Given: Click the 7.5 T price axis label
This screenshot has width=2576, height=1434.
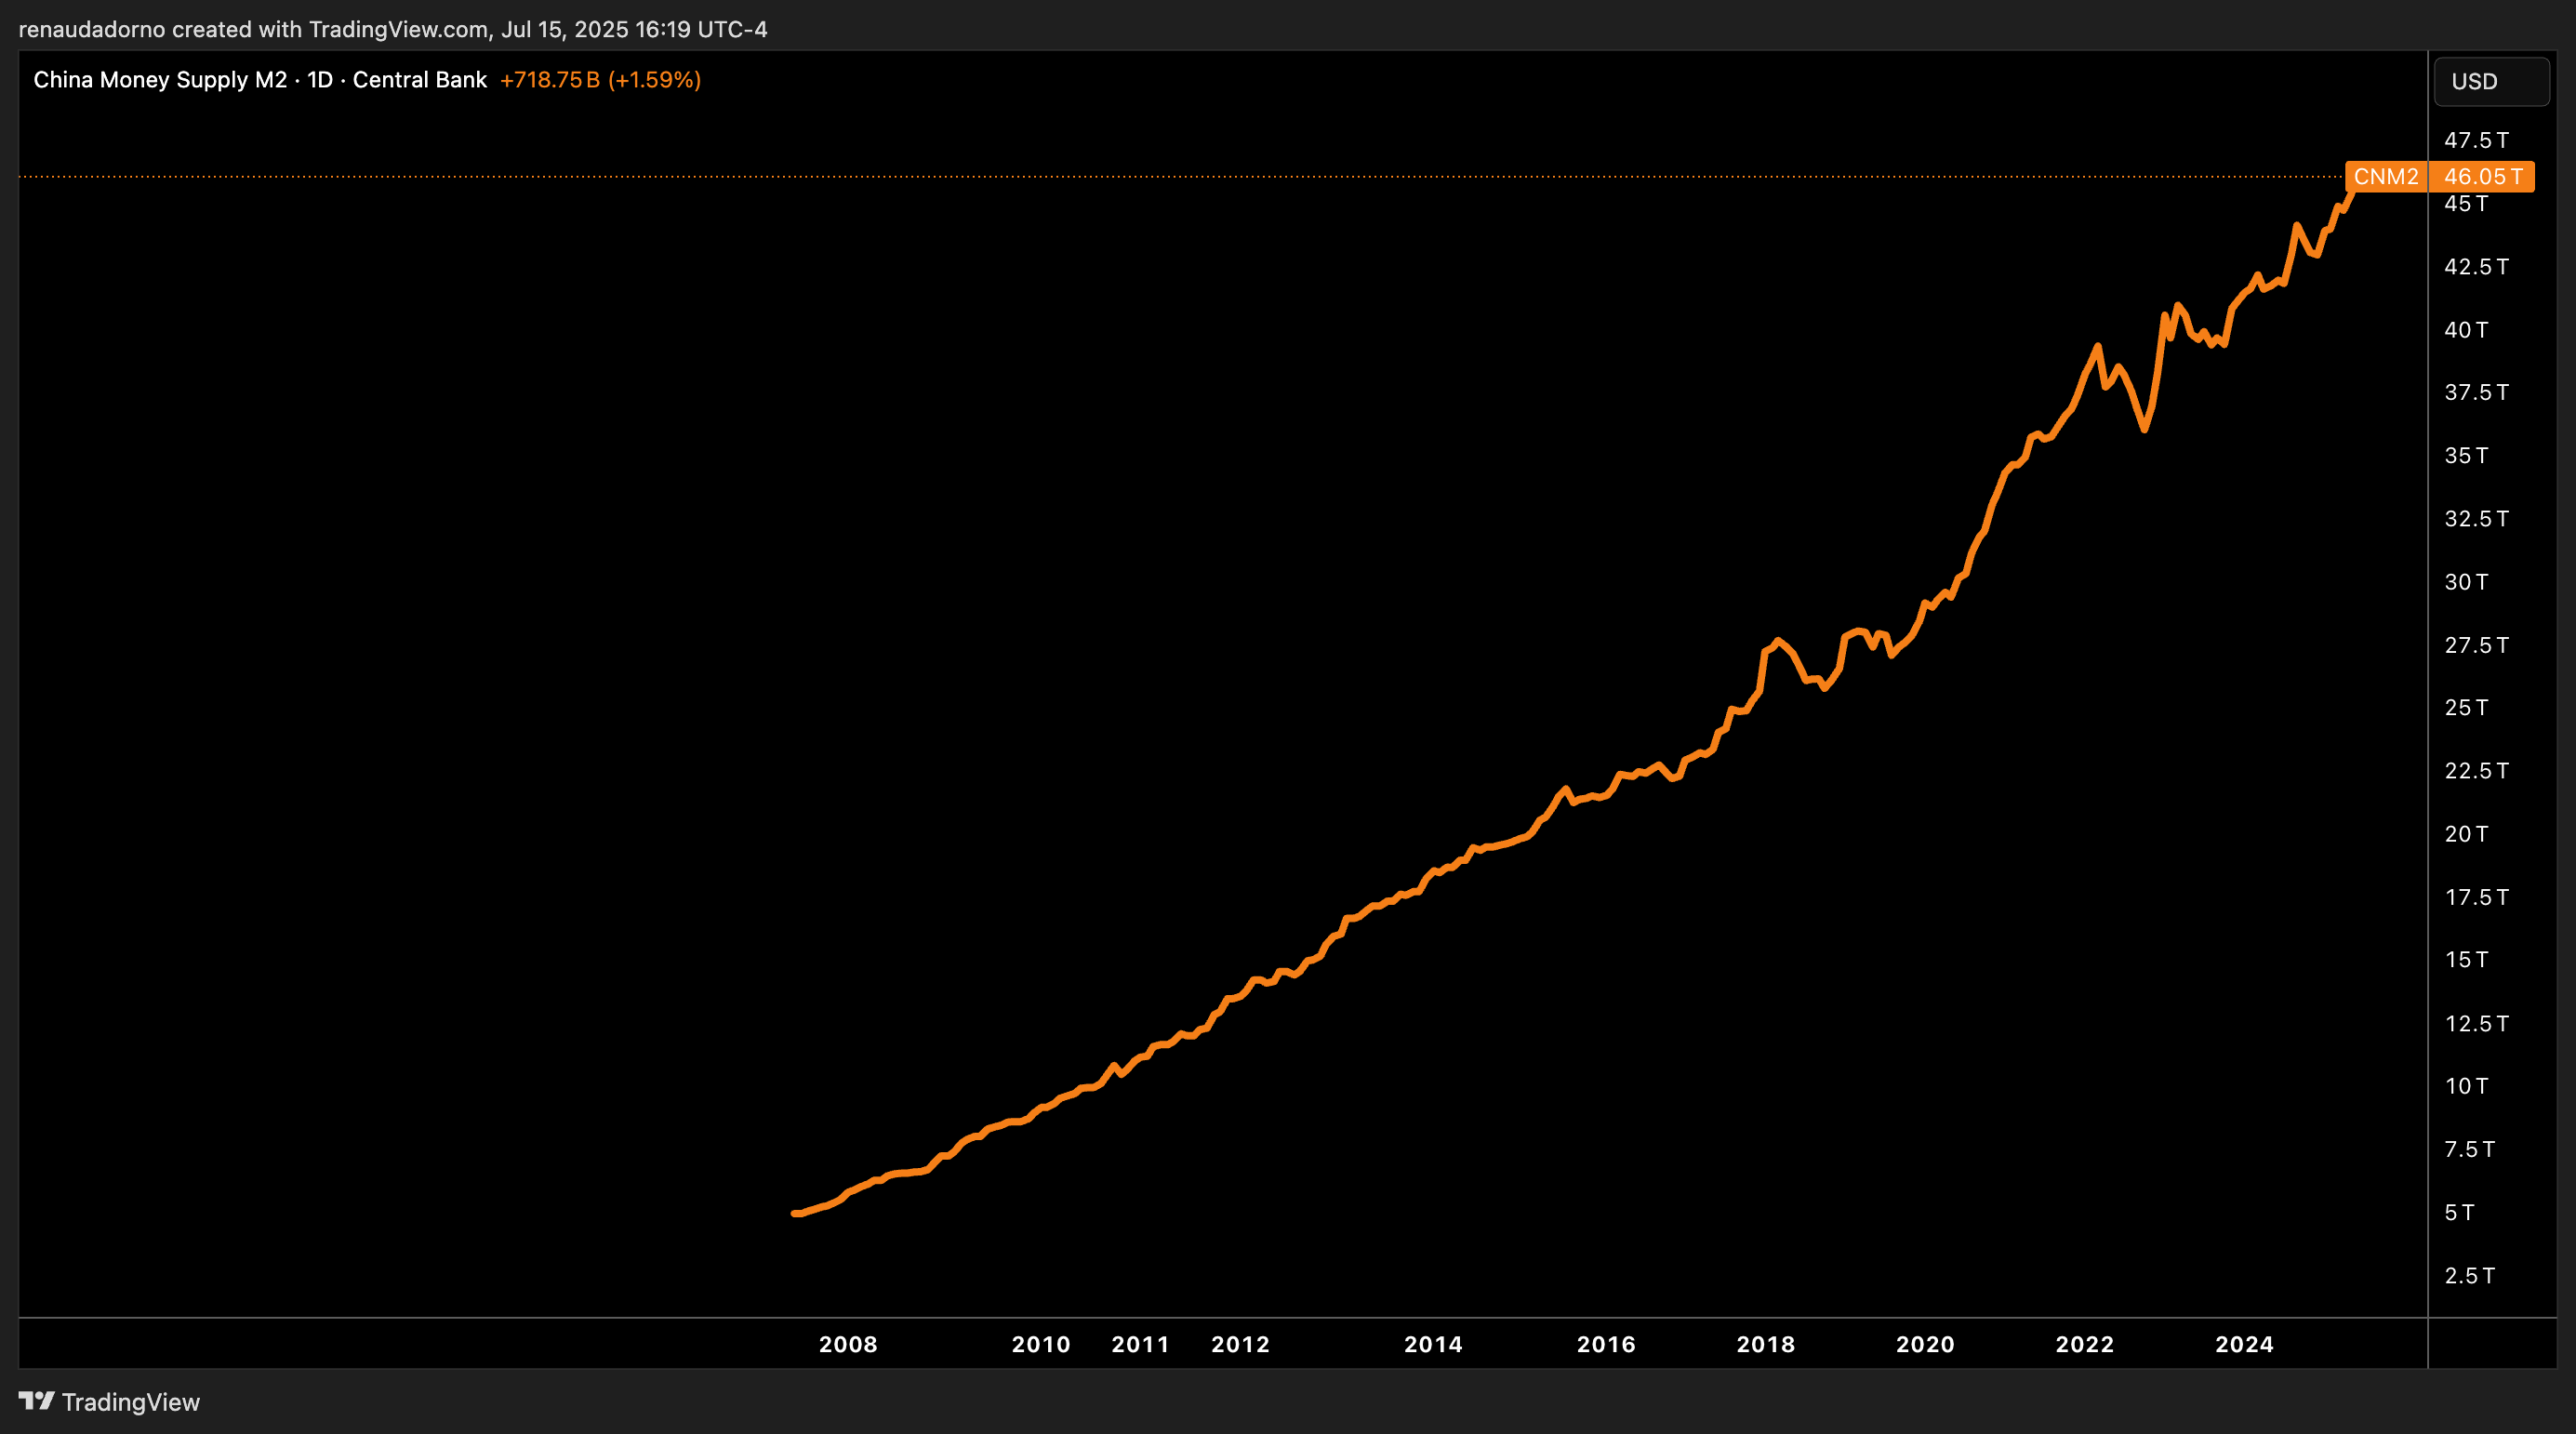Looking at the screenshot, I should click(2469, 1149).
